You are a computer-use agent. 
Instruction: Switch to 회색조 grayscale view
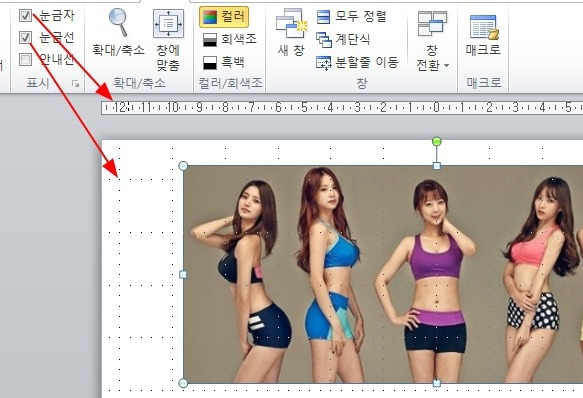coord(230,39)
